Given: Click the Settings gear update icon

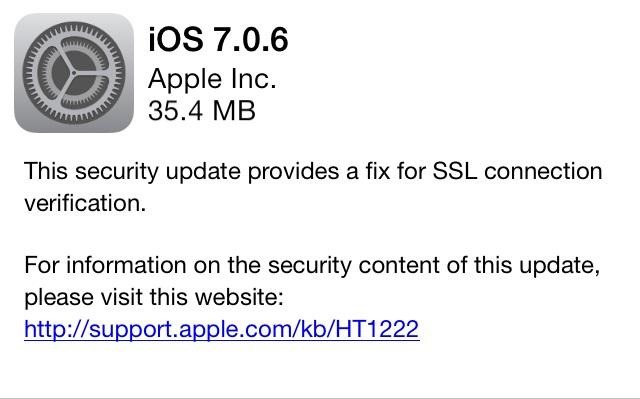Looking at the screenshot, I should pyautogui.click(x=74, y=73).
